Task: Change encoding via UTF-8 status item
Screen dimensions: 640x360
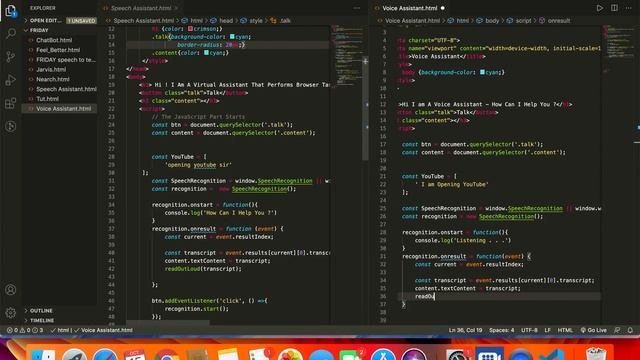Action: pos(529,330)
